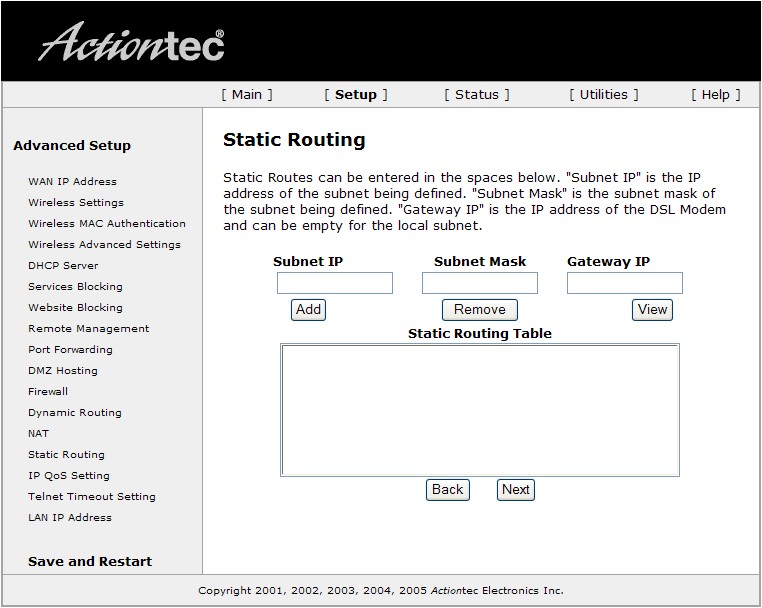
Task: Click the View button
Action: tap(652, 310)
